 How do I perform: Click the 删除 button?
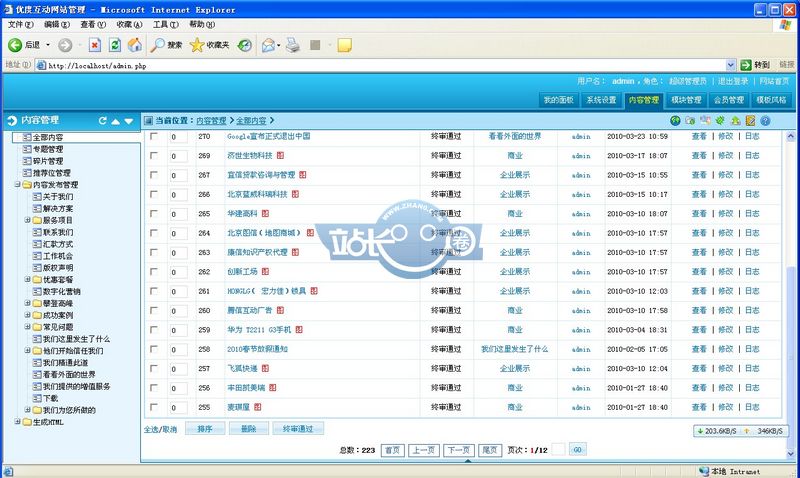(248, 429)
